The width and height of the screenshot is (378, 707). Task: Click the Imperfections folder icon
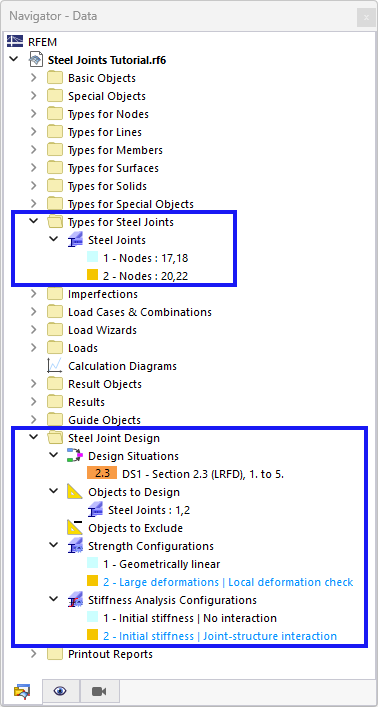pyautogui.click(x=55, y=294)
